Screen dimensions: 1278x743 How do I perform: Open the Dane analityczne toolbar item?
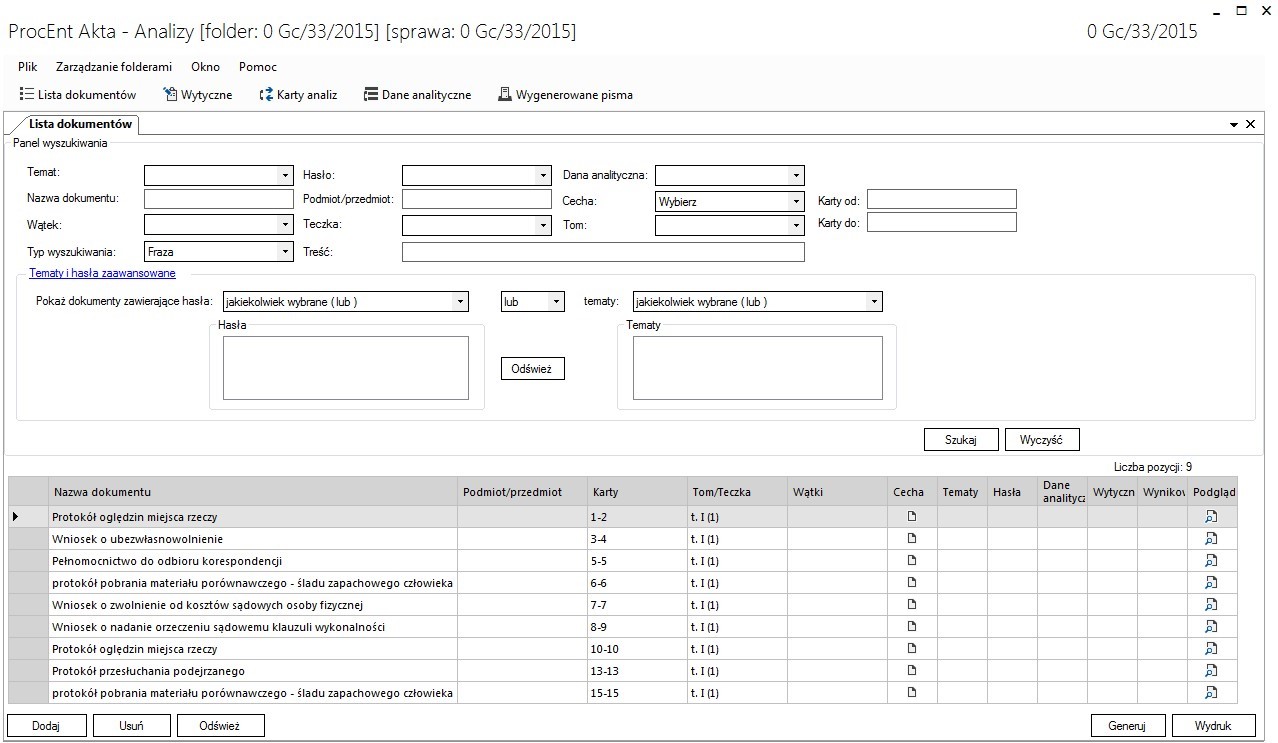pos(417,95)
